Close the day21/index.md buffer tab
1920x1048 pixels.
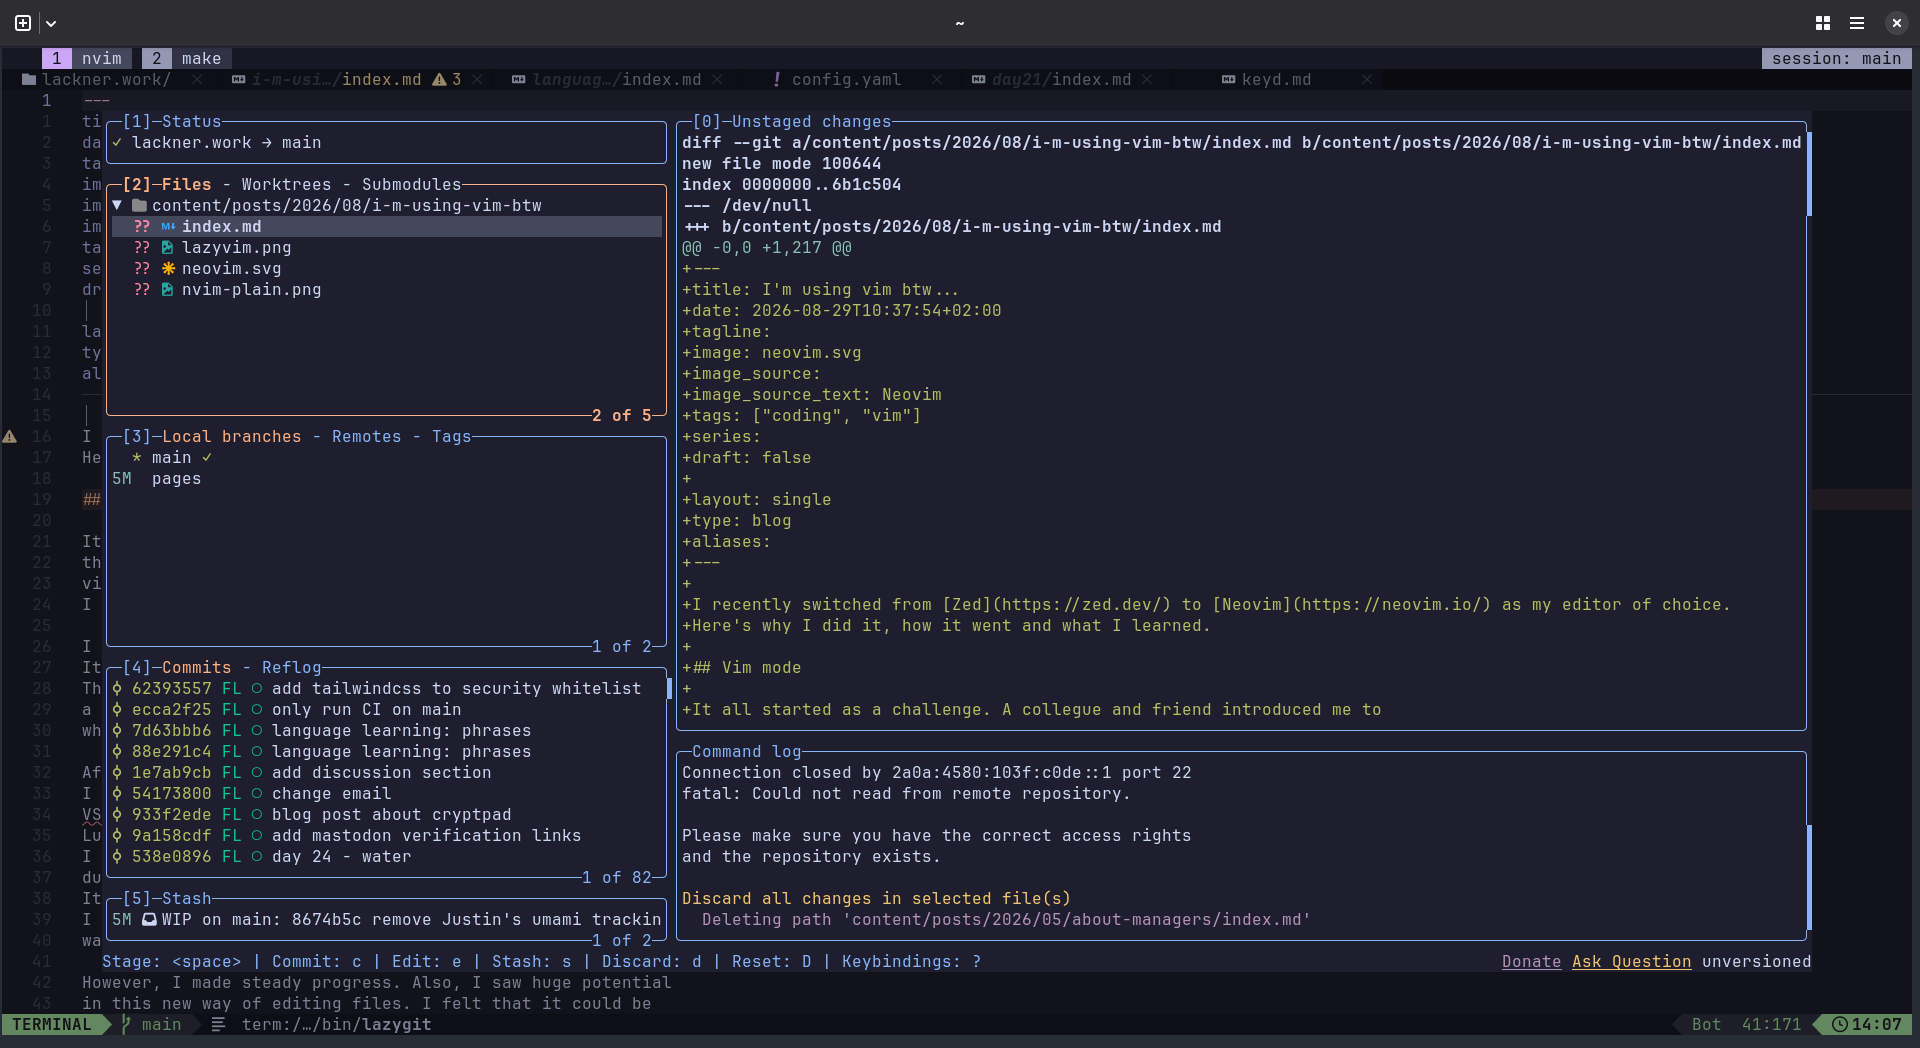[x=1147, y=79]
